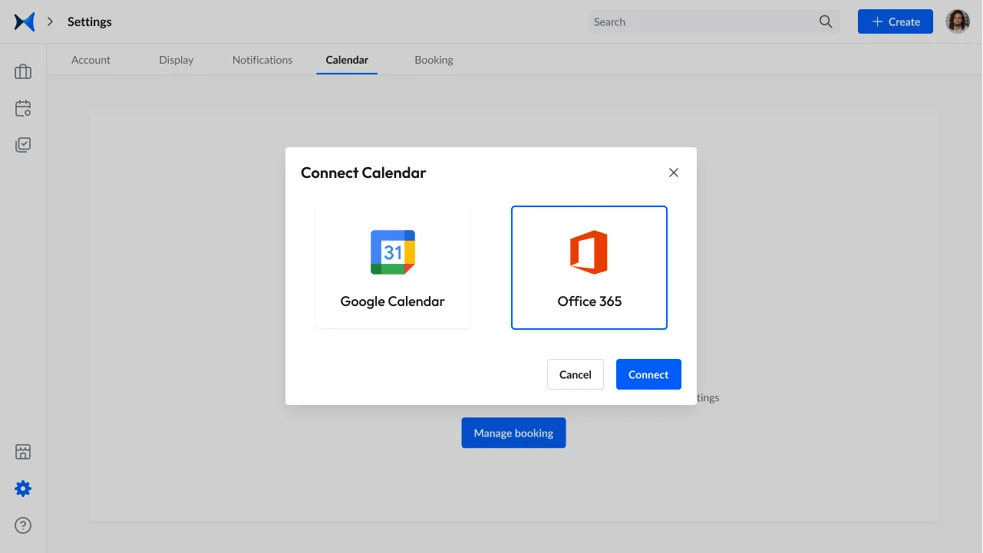Switch to the Account tab

point(91,60)
